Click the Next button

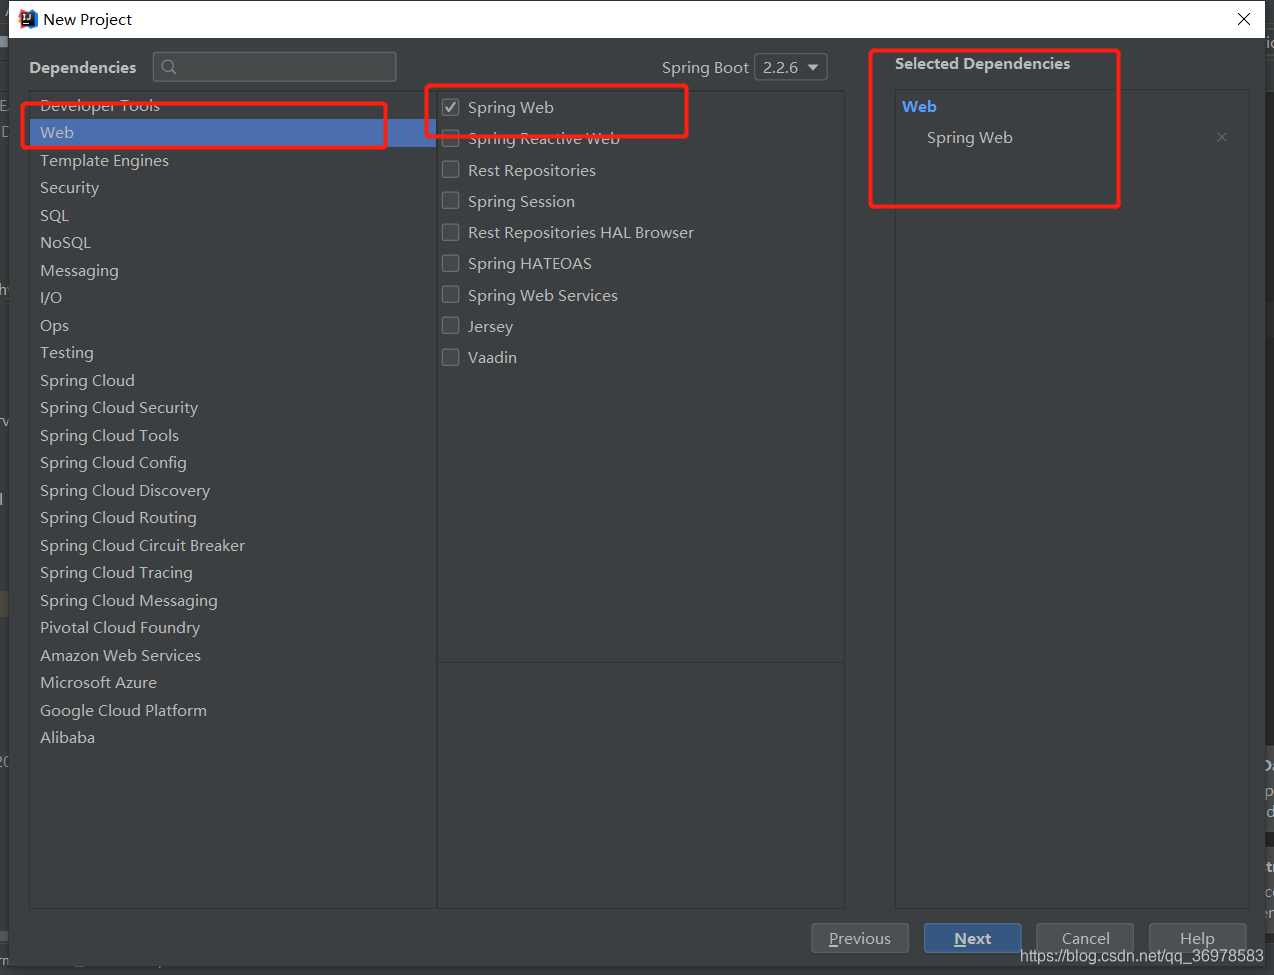[973, 938]
